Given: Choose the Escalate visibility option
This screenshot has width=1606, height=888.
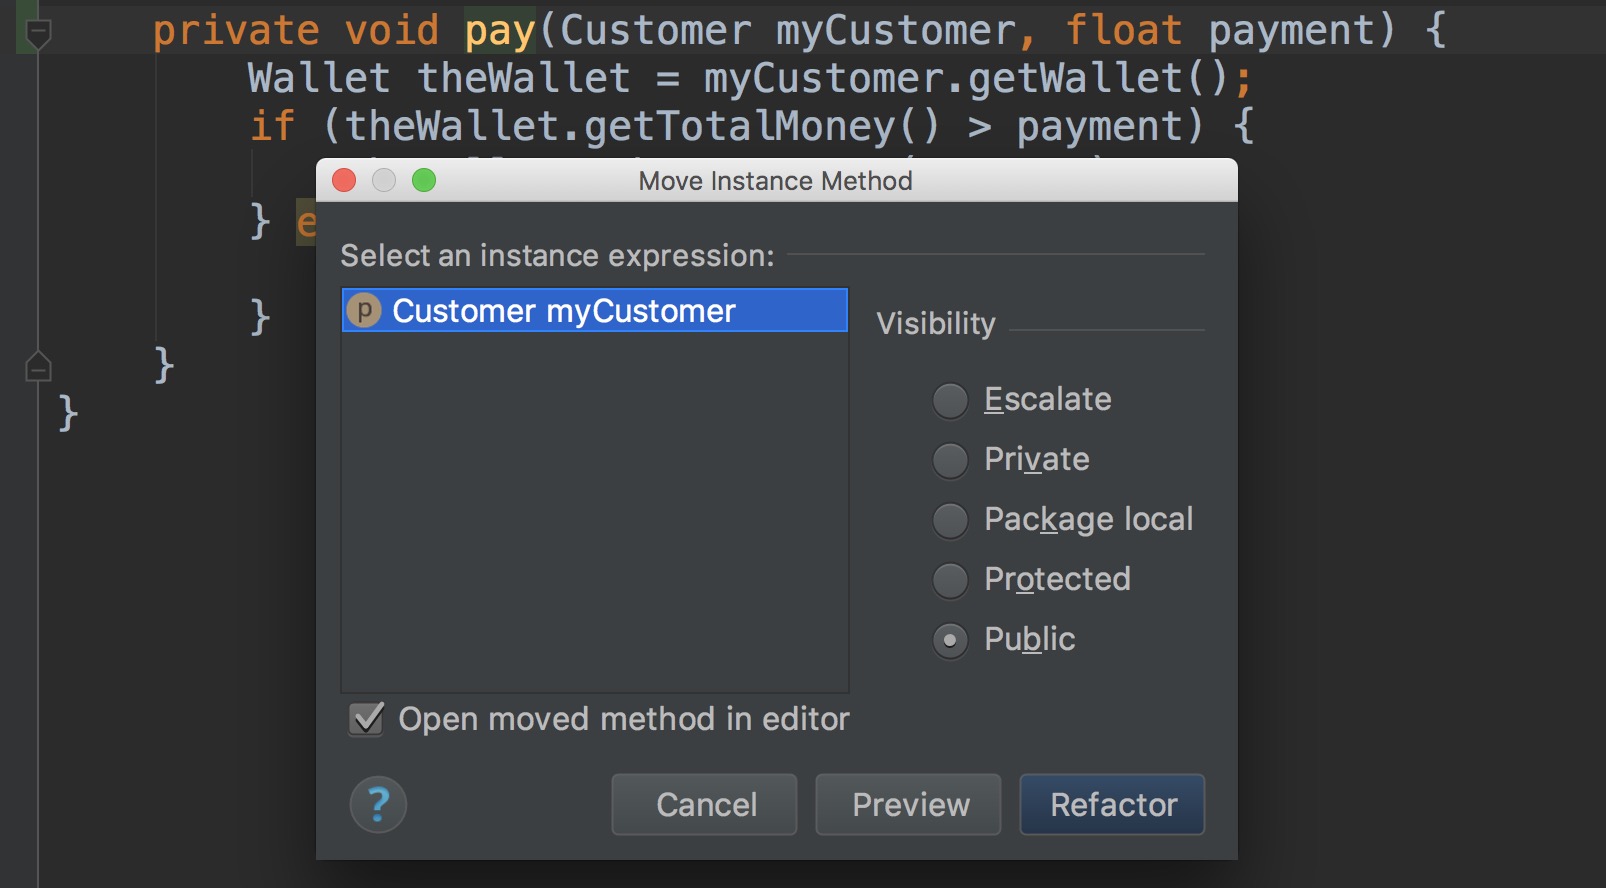Looking at the screenshot, I should [950, 400].
